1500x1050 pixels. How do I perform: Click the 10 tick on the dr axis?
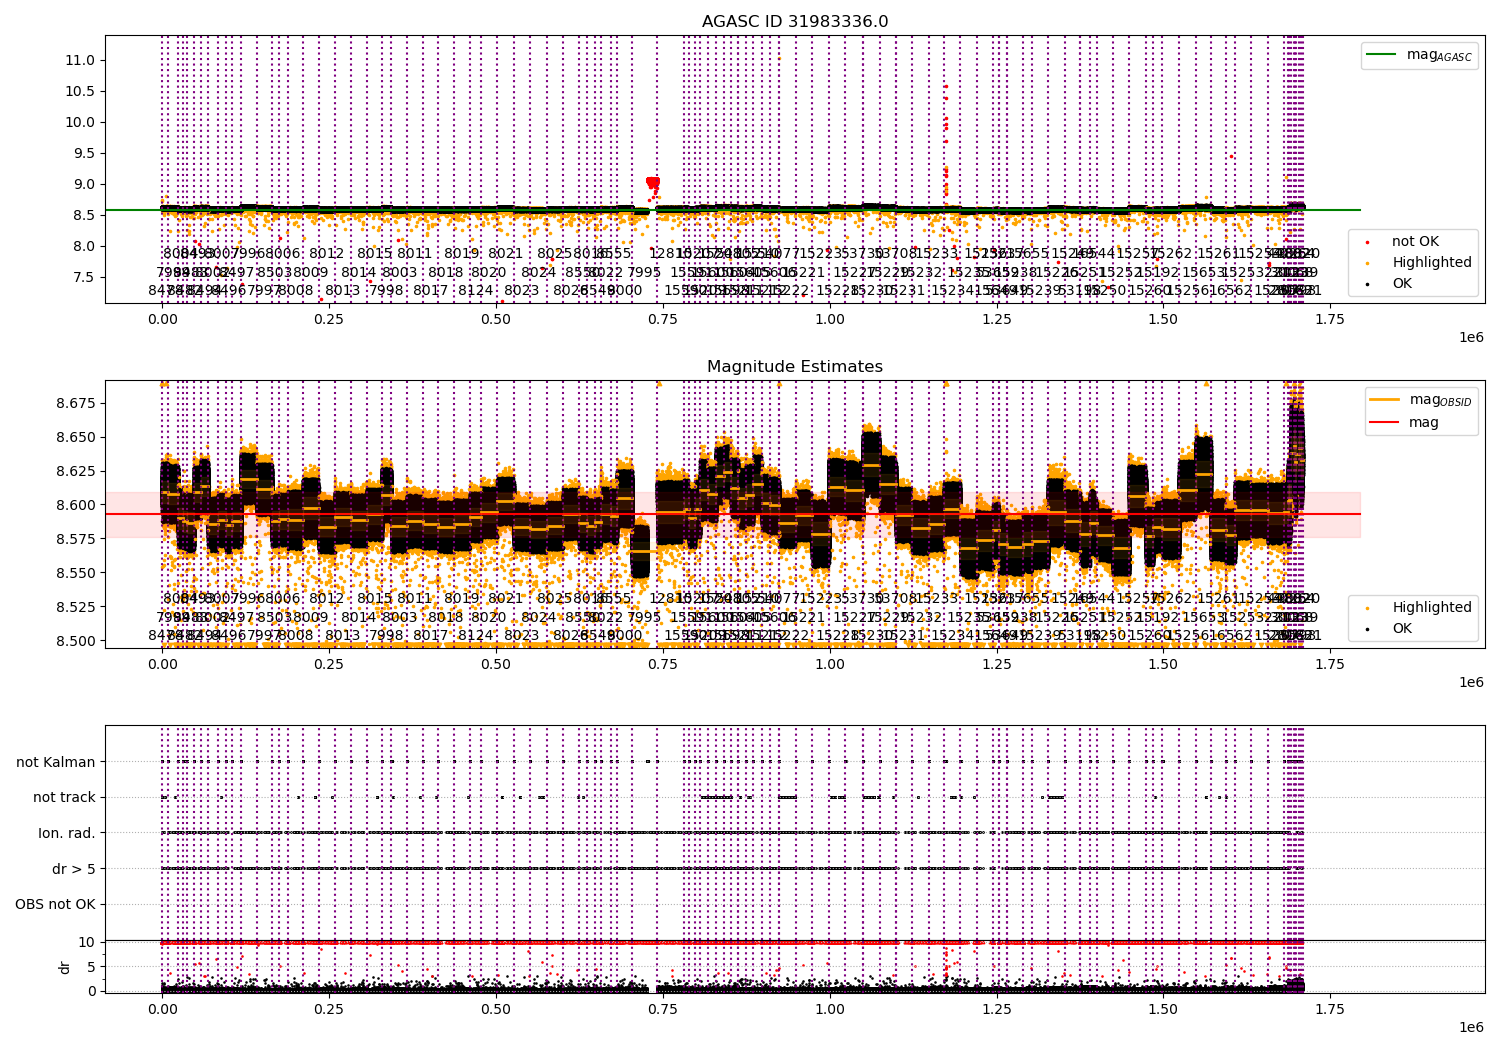(x=87, y=942)
